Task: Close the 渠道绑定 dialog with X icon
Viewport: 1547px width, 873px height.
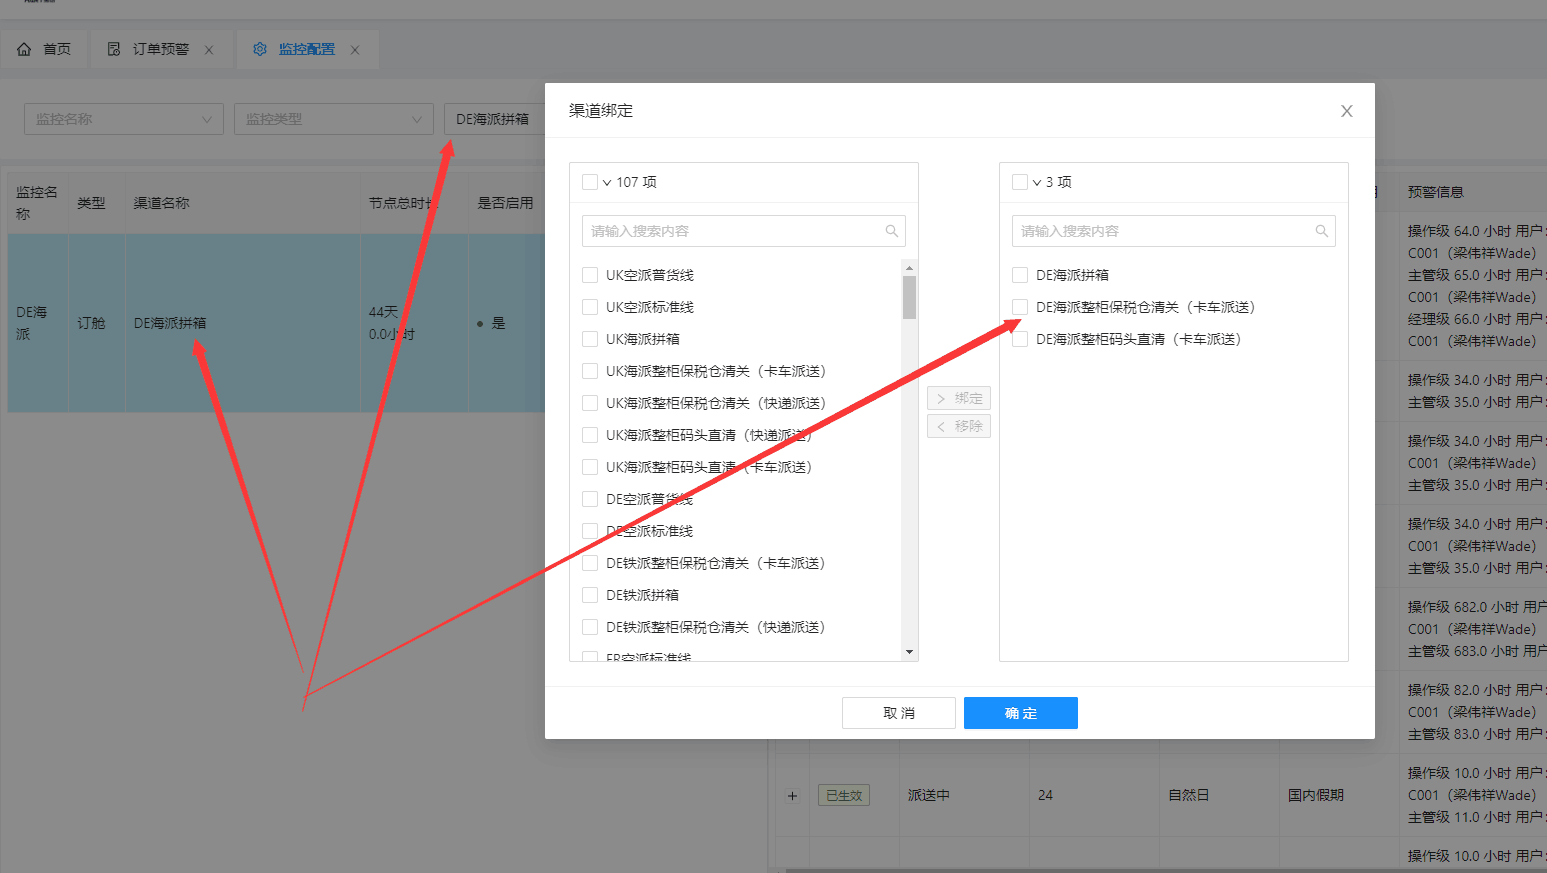Action: [x=1346, y=111]
